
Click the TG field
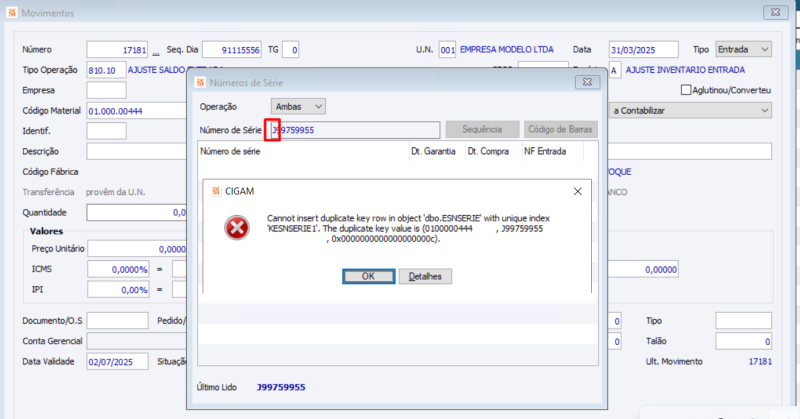(x=290, y=50)
